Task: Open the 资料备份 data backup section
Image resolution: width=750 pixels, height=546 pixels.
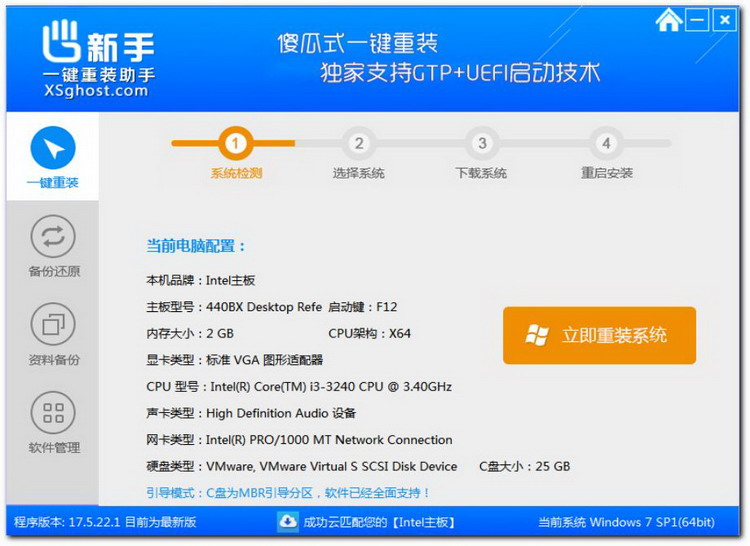Action: coord(54,334)
